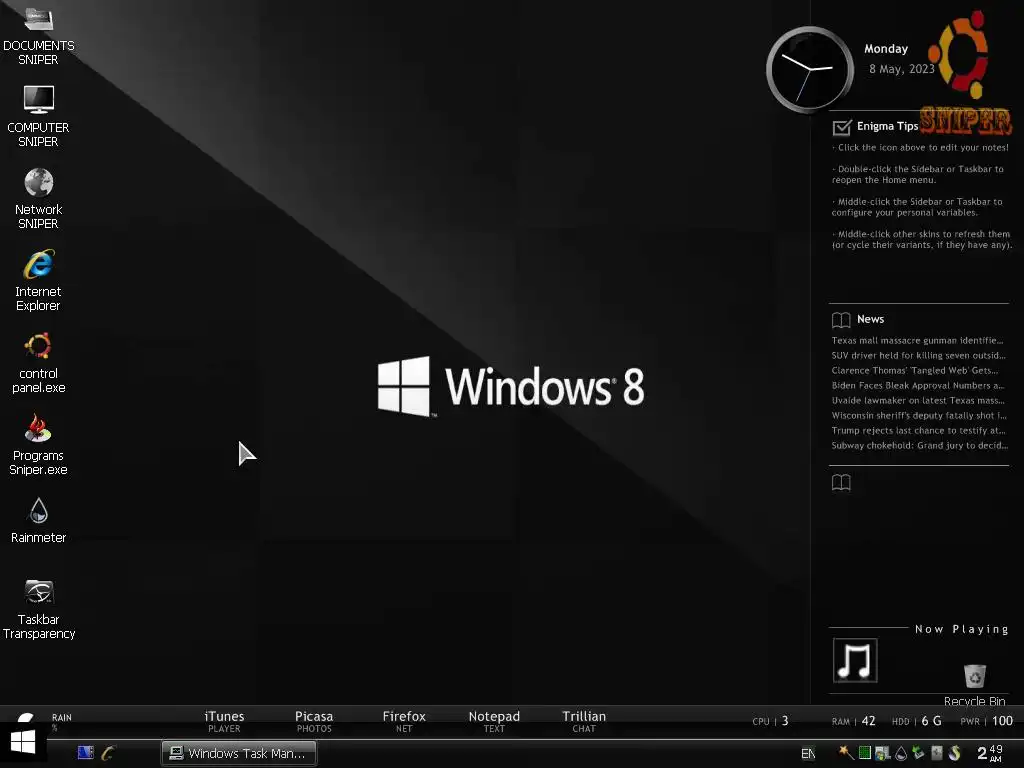Screen dimensions: 1024x768
Task: Launch iTunes PLAYER from the taskbar launcher
Action: [224, 722]
